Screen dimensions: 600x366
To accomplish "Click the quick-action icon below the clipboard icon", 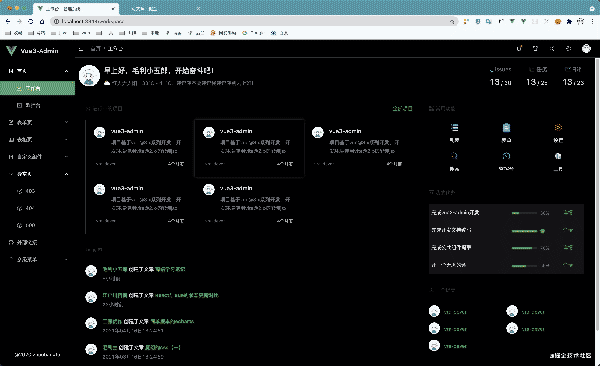I will (x=506, y=156).
